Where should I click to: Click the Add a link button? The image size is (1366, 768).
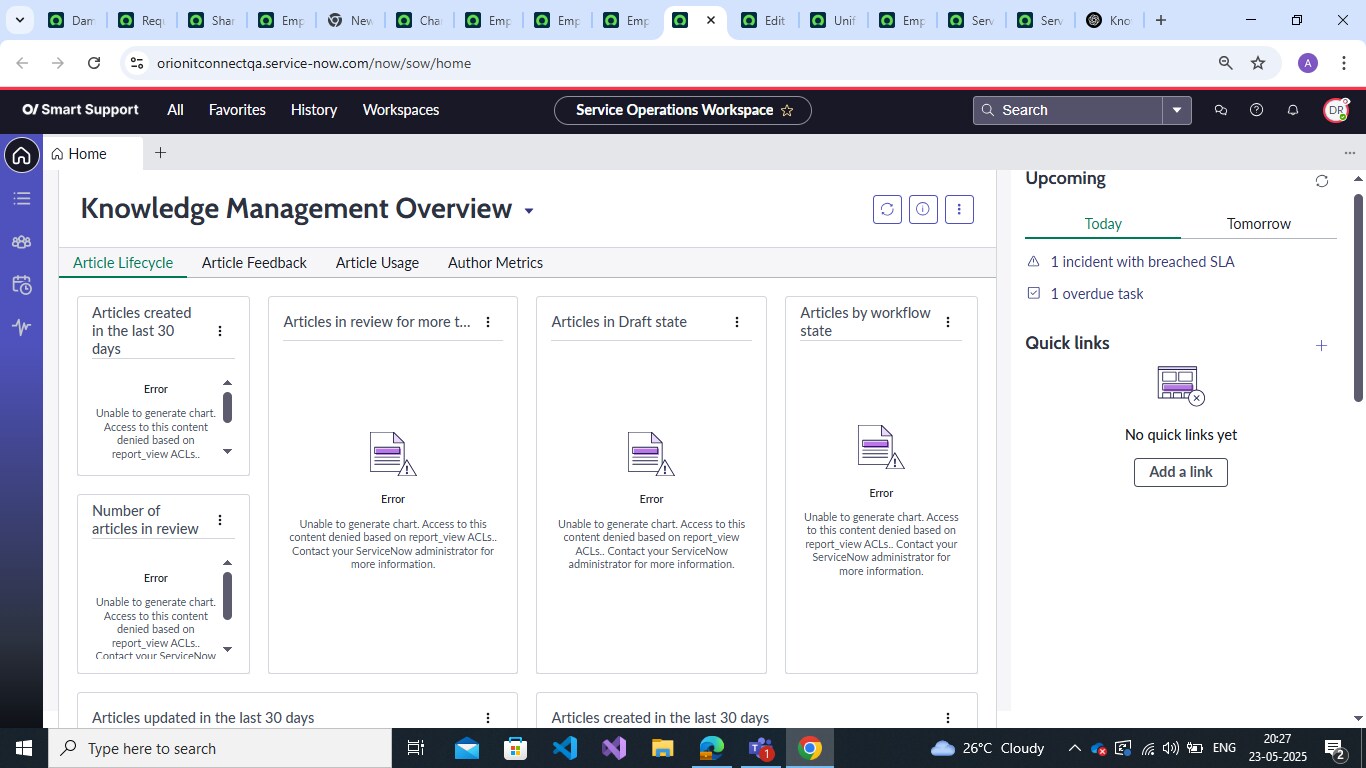coord(1179,471)
